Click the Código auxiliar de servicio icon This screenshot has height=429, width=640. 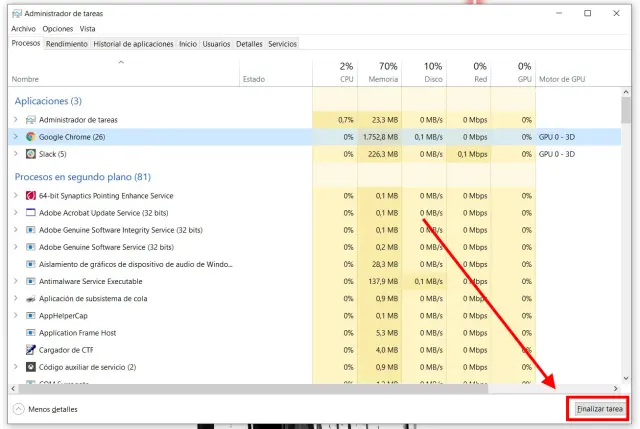[31, 367]
